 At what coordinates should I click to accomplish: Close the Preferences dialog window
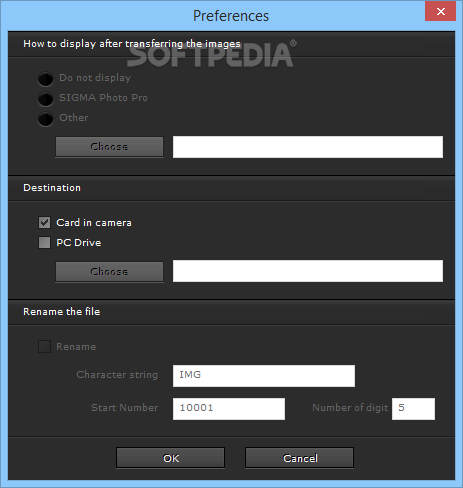[x=440, y=12]
